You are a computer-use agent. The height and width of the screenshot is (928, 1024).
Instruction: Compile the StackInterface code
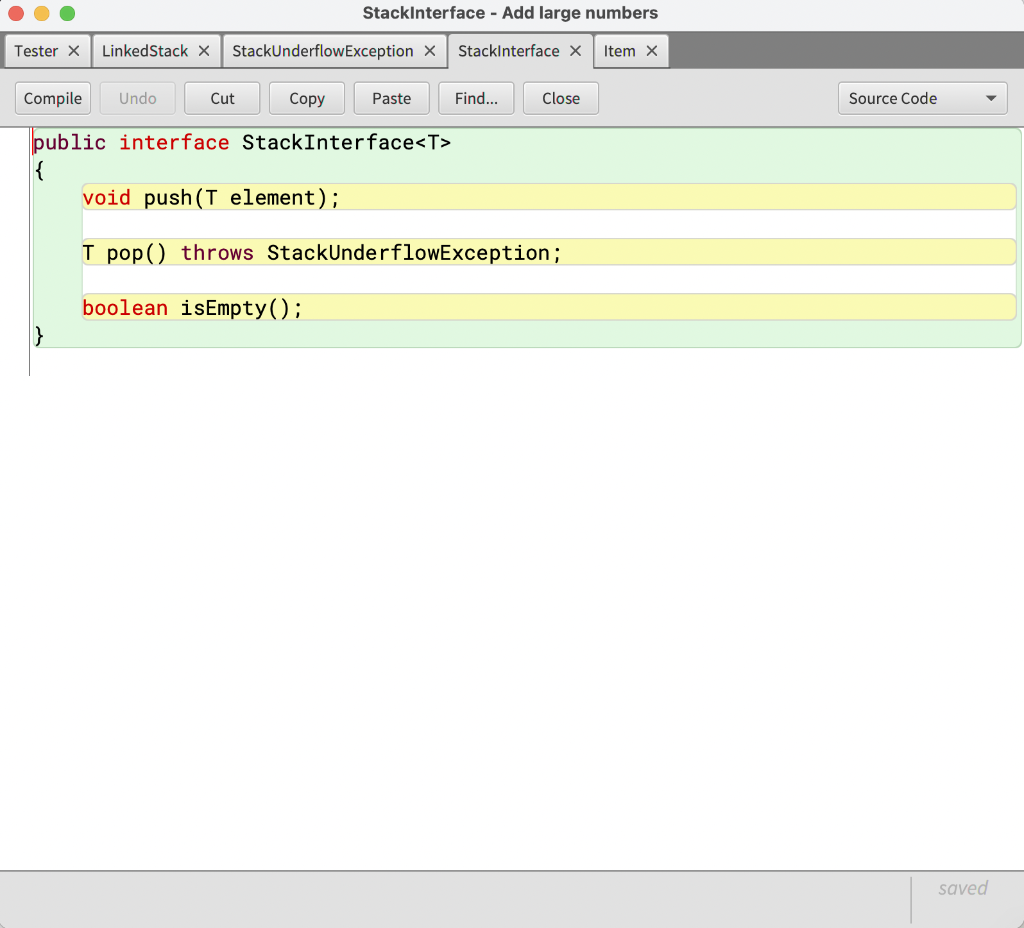52,98
